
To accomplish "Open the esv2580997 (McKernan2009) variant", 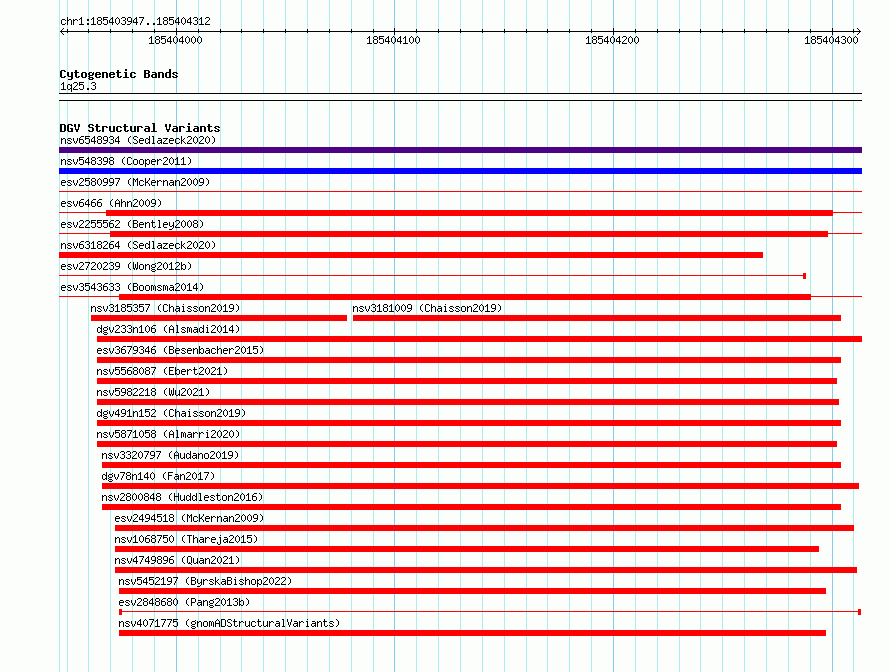I will pos(135,182).
